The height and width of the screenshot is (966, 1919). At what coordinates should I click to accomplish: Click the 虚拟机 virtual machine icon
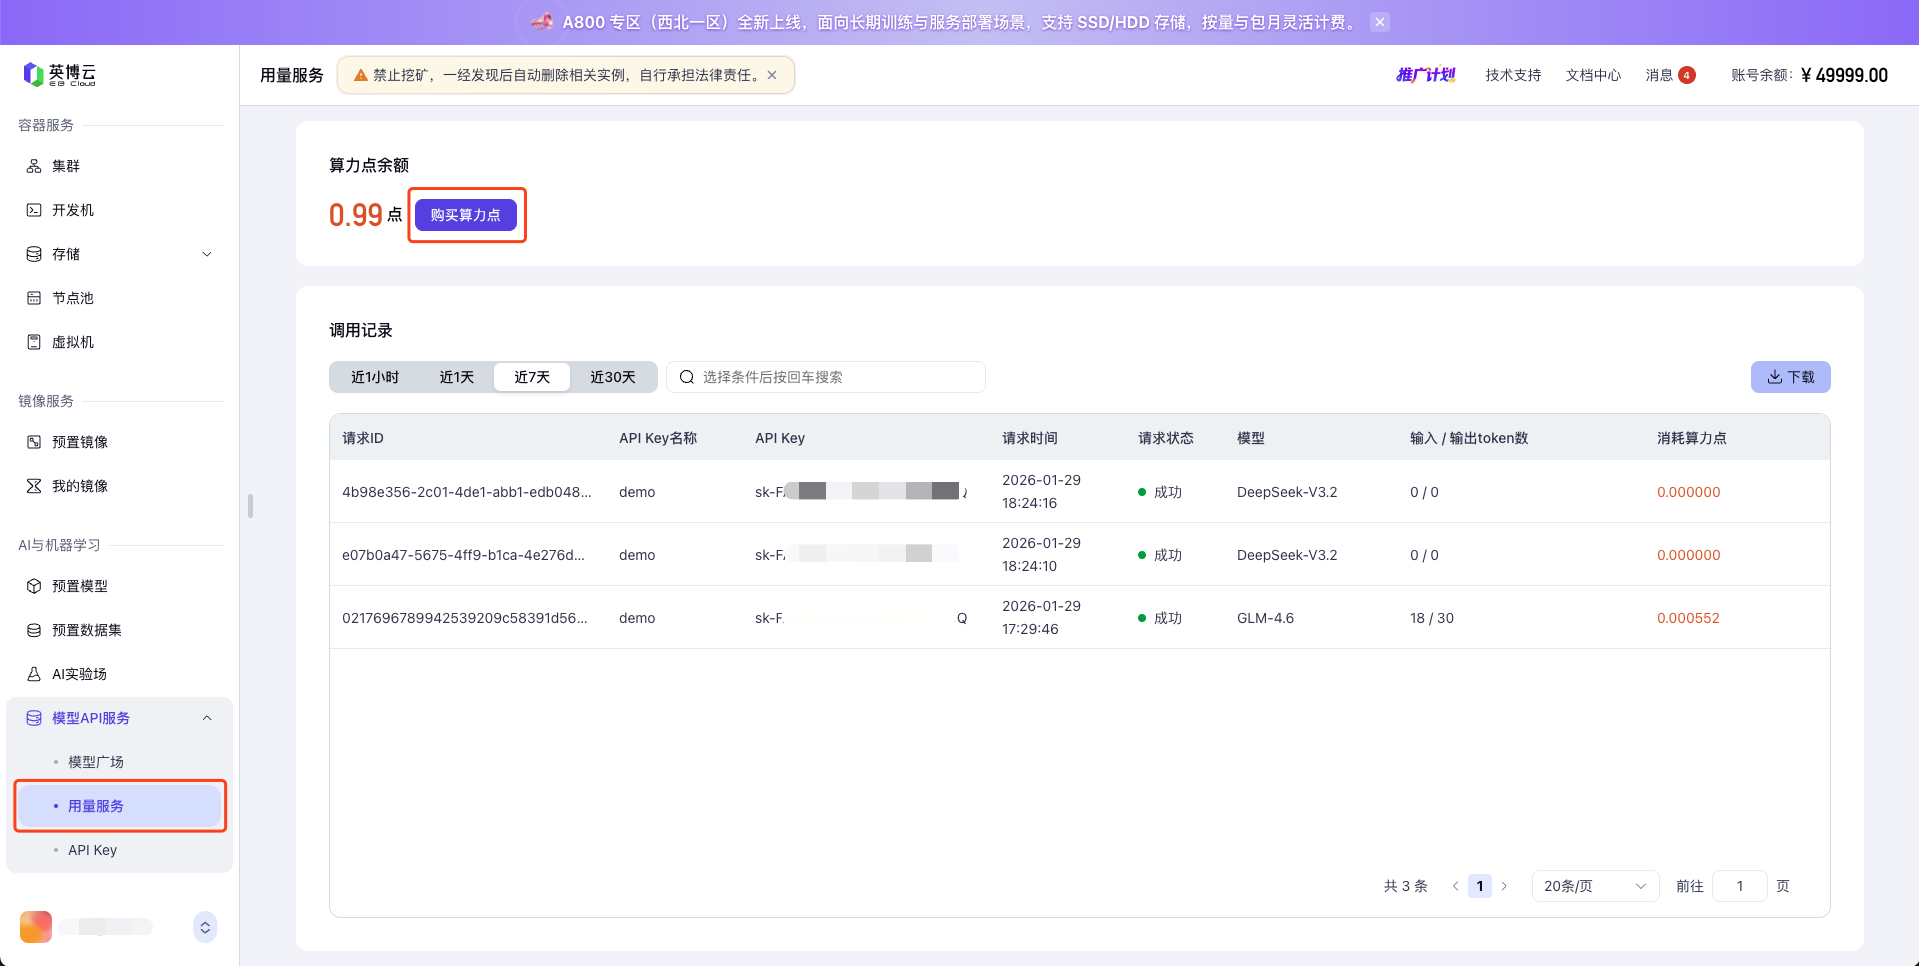click(x=34, y=342)
